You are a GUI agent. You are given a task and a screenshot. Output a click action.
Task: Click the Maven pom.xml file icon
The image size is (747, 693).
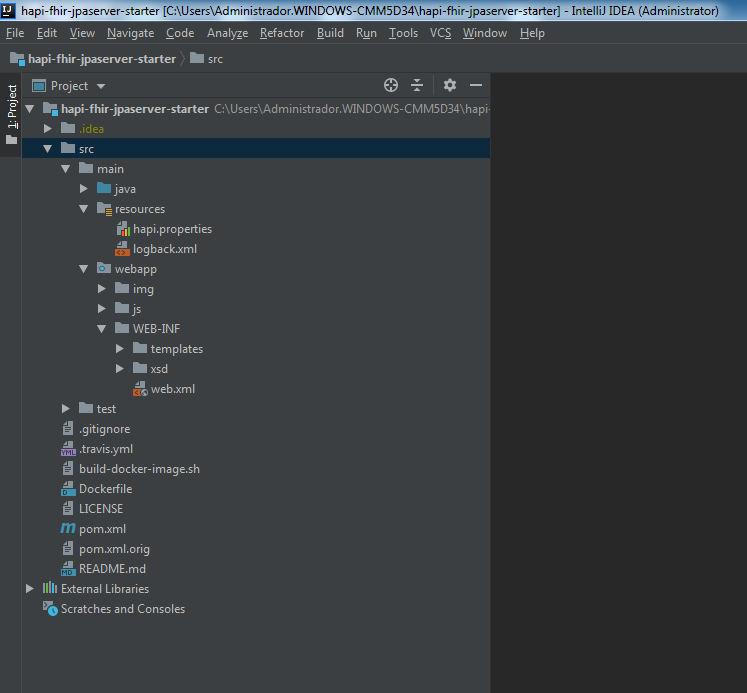(x=68, y=529)
